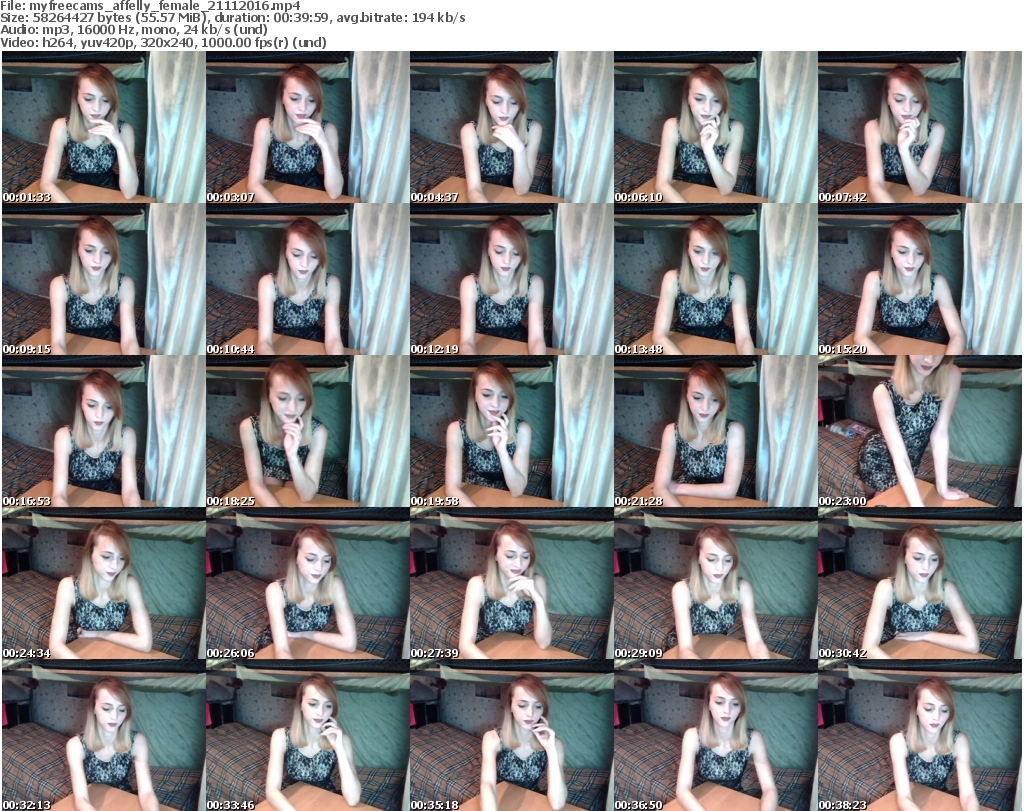Choose the thumbnail with time 00:27:39
The image size is (1024, 811).
511,584
